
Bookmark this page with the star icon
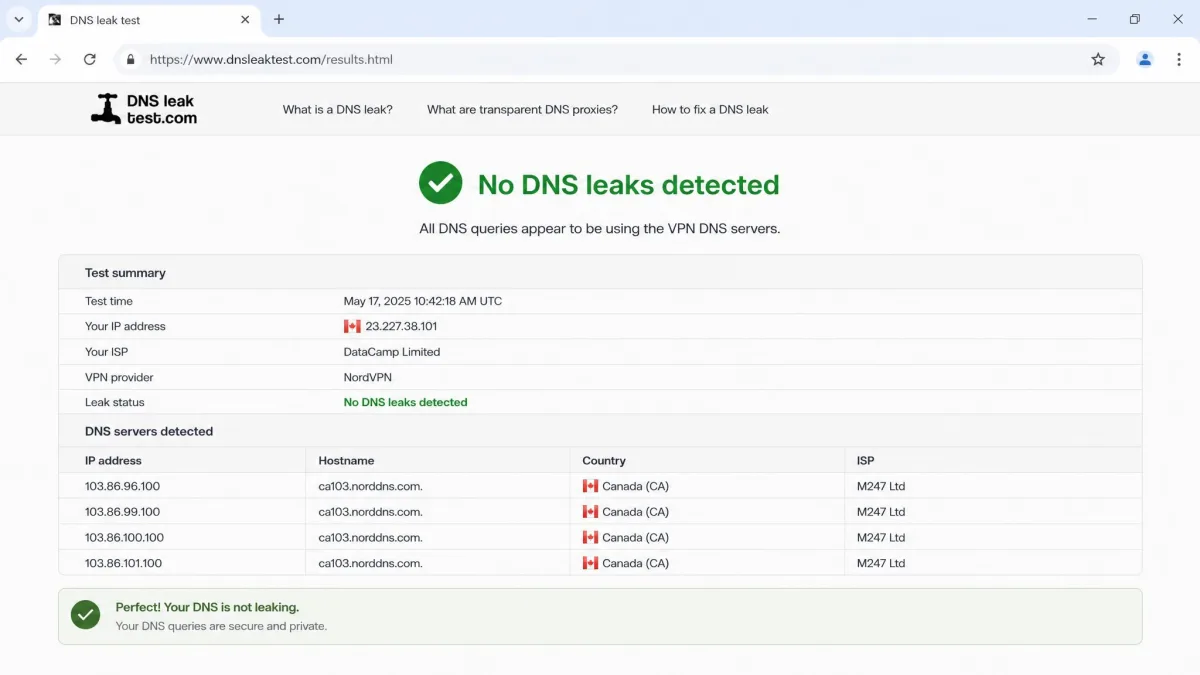click(x=1098, y=59)
